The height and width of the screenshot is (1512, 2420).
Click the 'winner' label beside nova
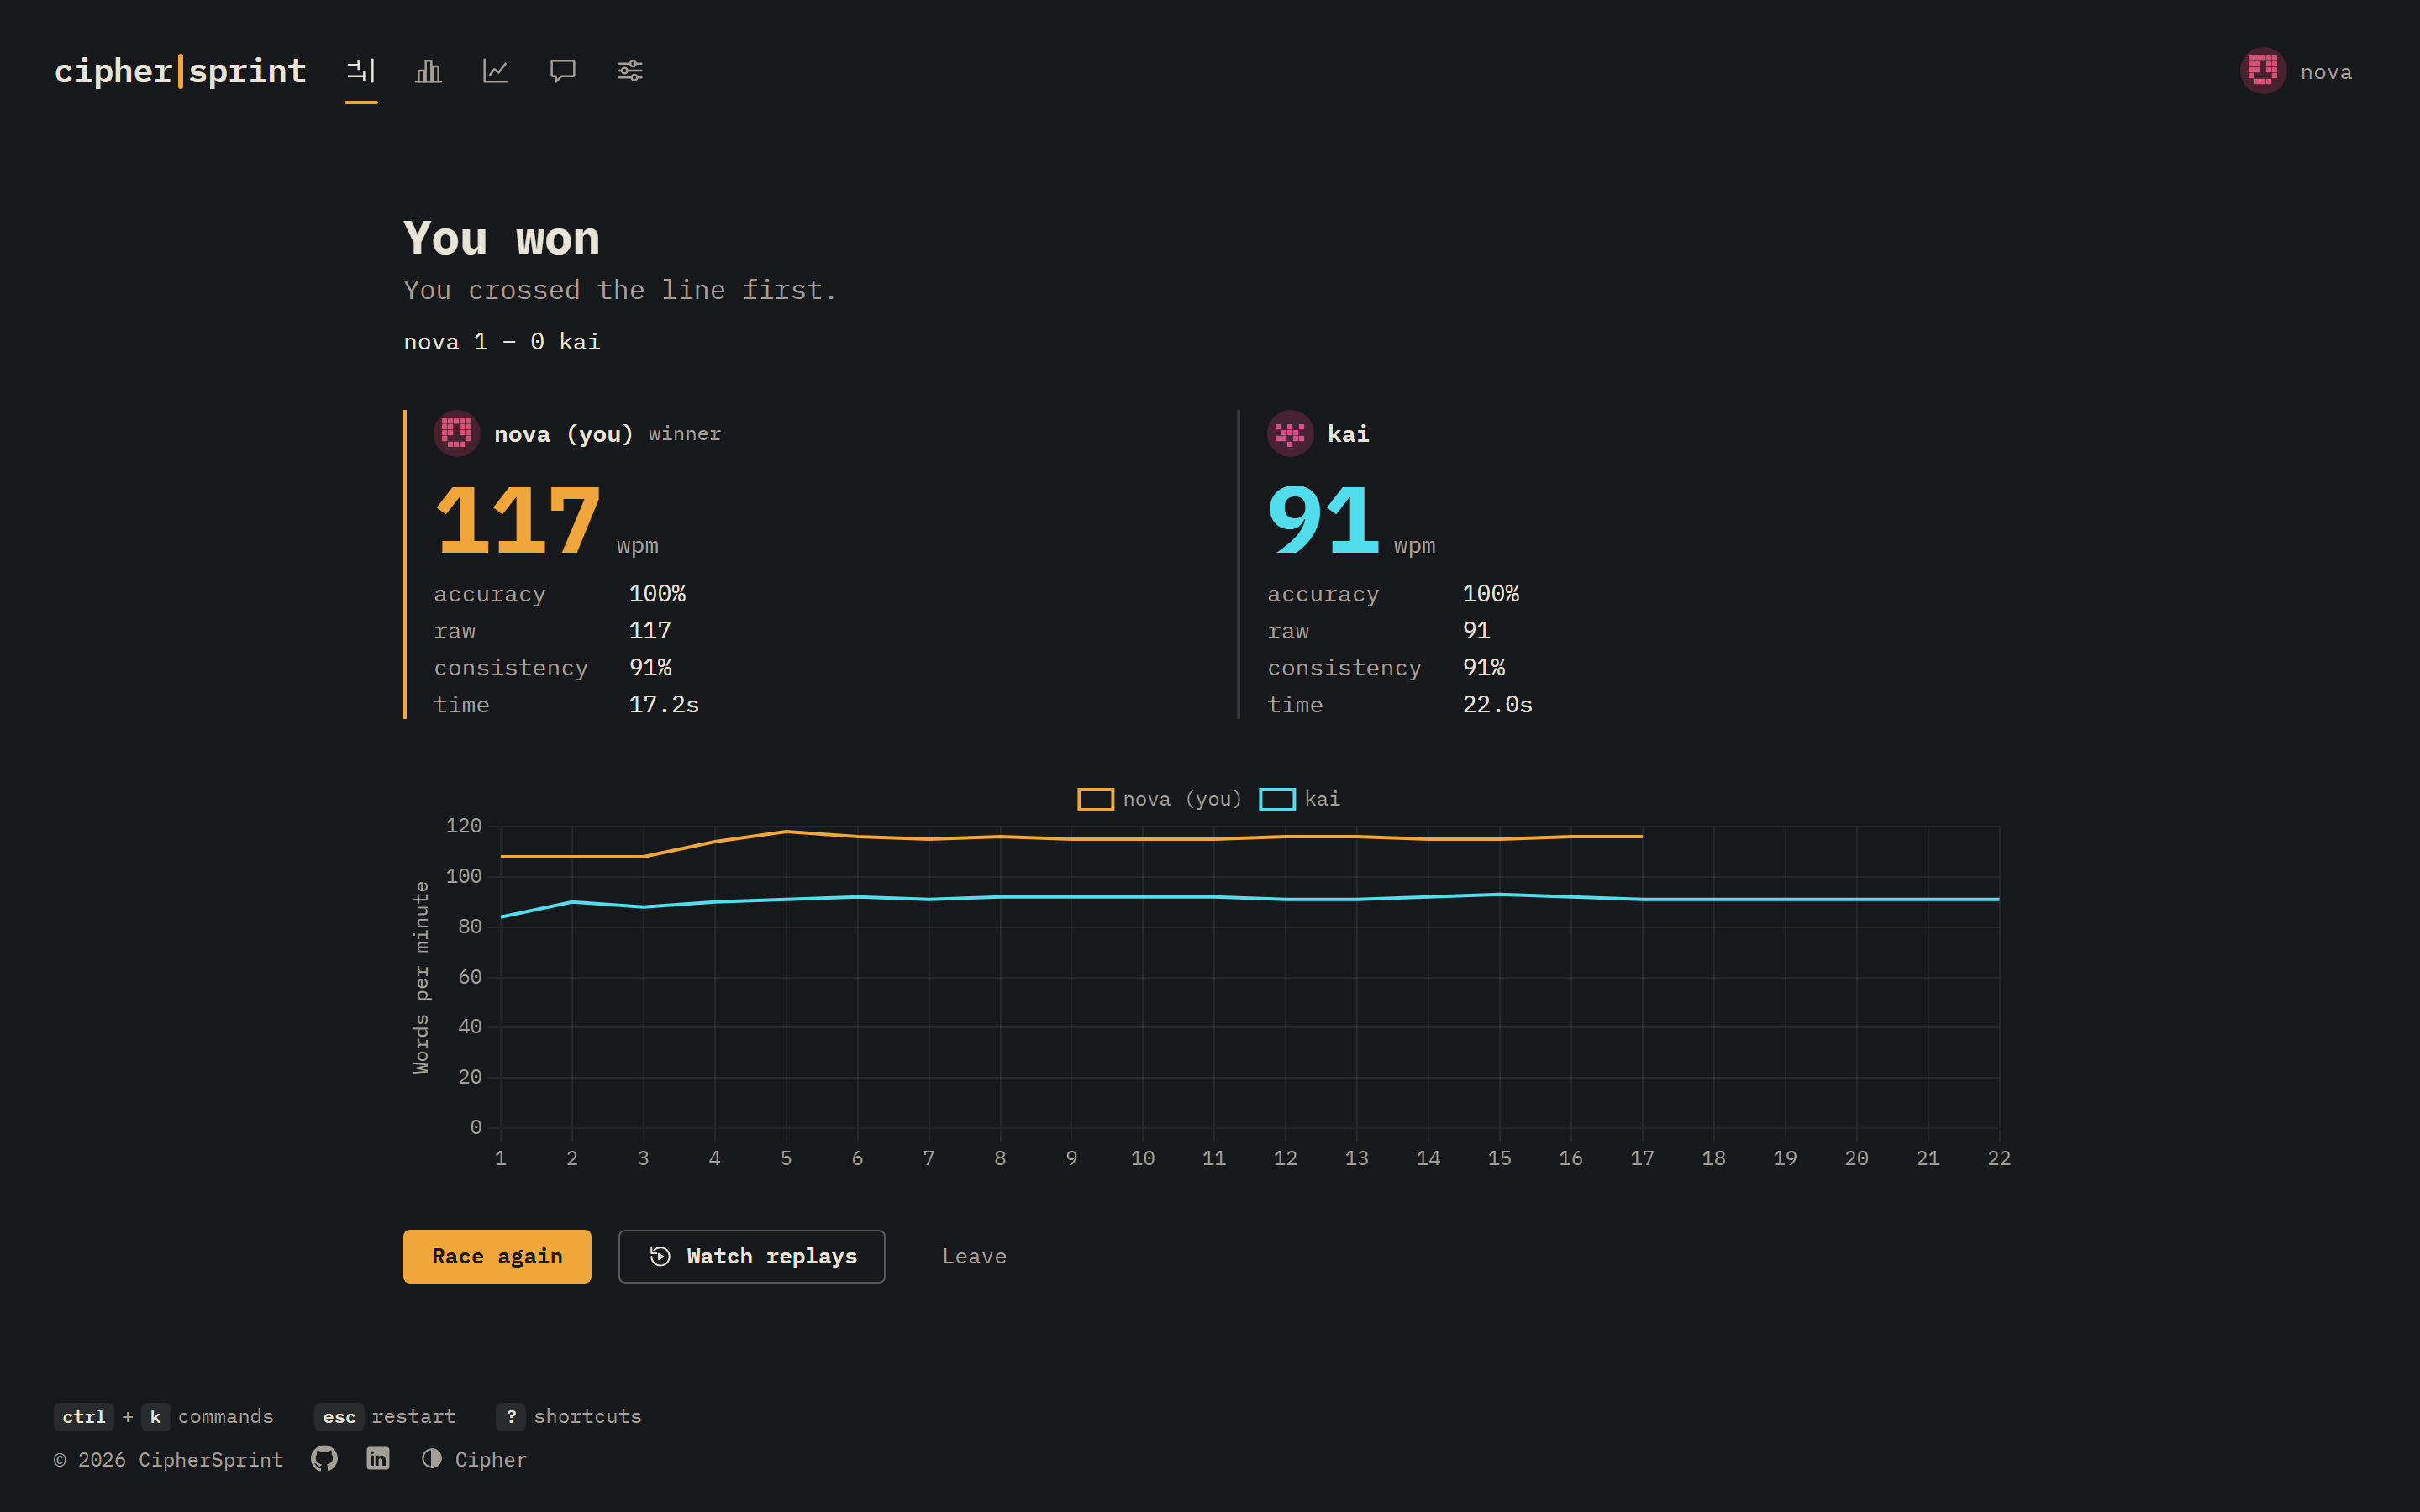coord(685,434)
